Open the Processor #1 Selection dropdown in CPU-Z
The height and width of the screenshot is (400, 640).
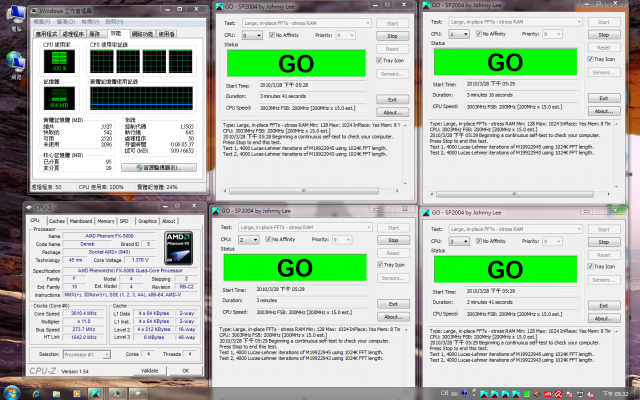(x=87, y=355)
